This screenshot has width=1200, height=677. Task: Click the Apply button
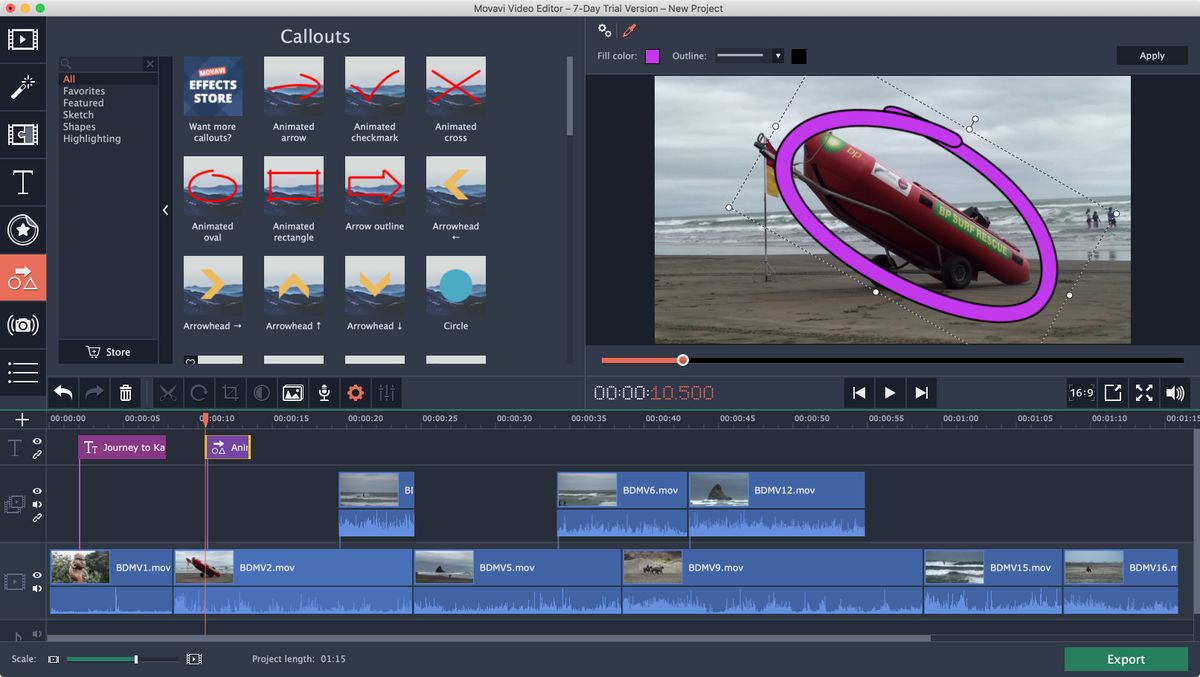coord(1152,56)
